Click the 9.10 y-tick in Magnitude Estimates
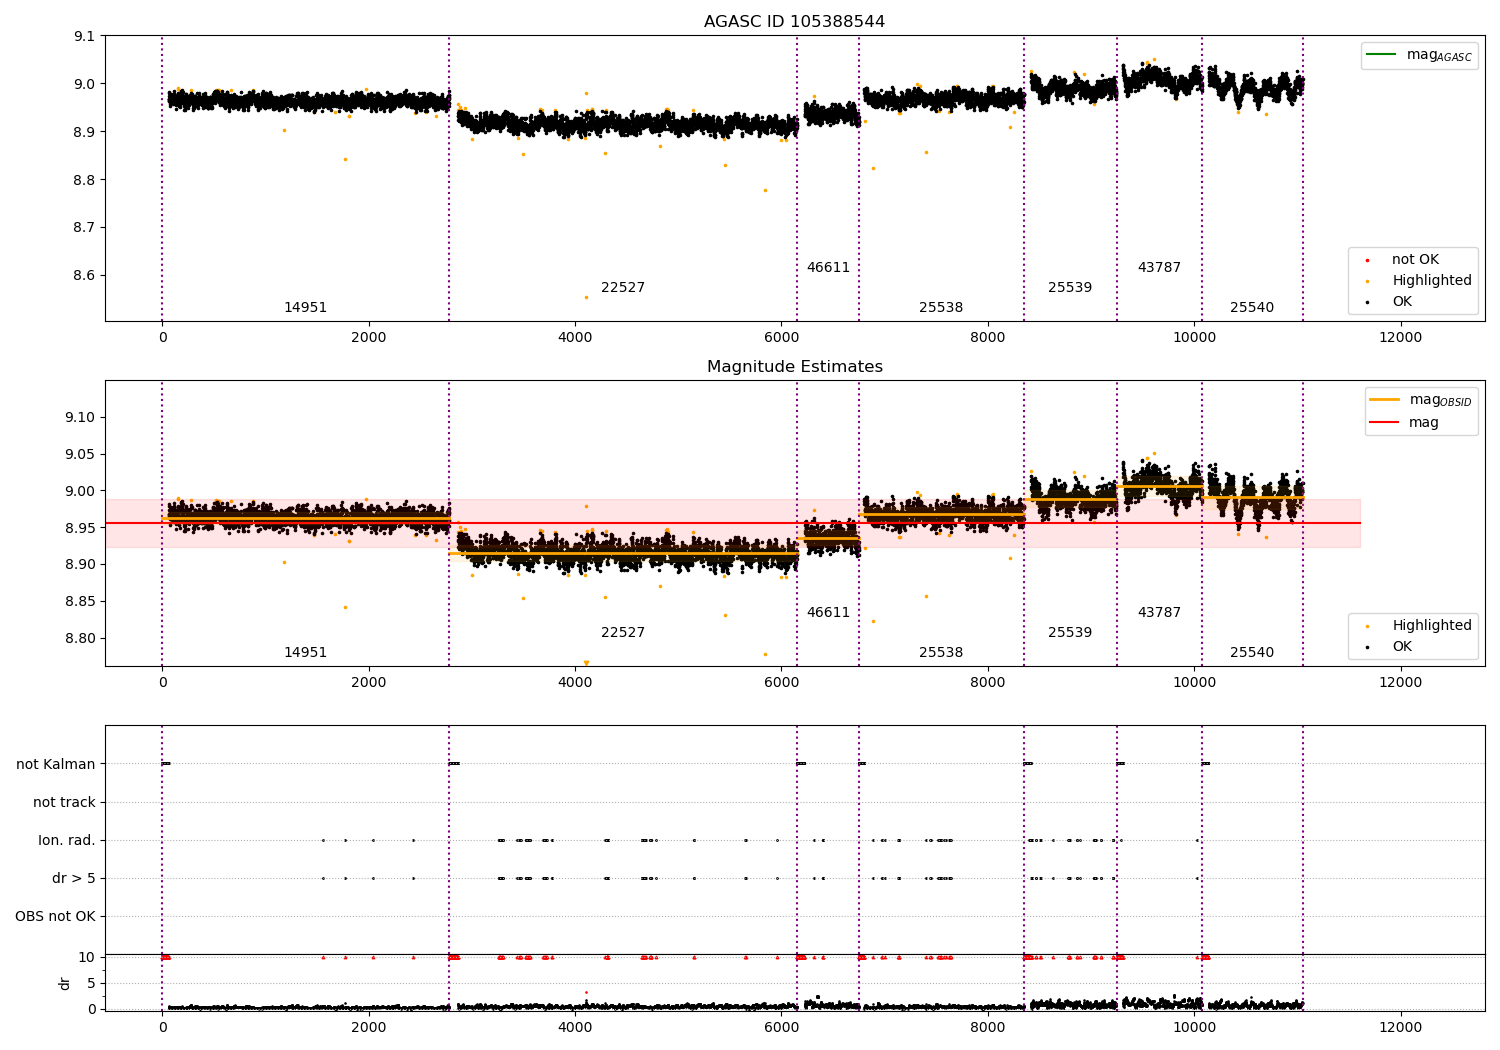Viewport: 1500px width, 1050px height. tap(81, 418)
